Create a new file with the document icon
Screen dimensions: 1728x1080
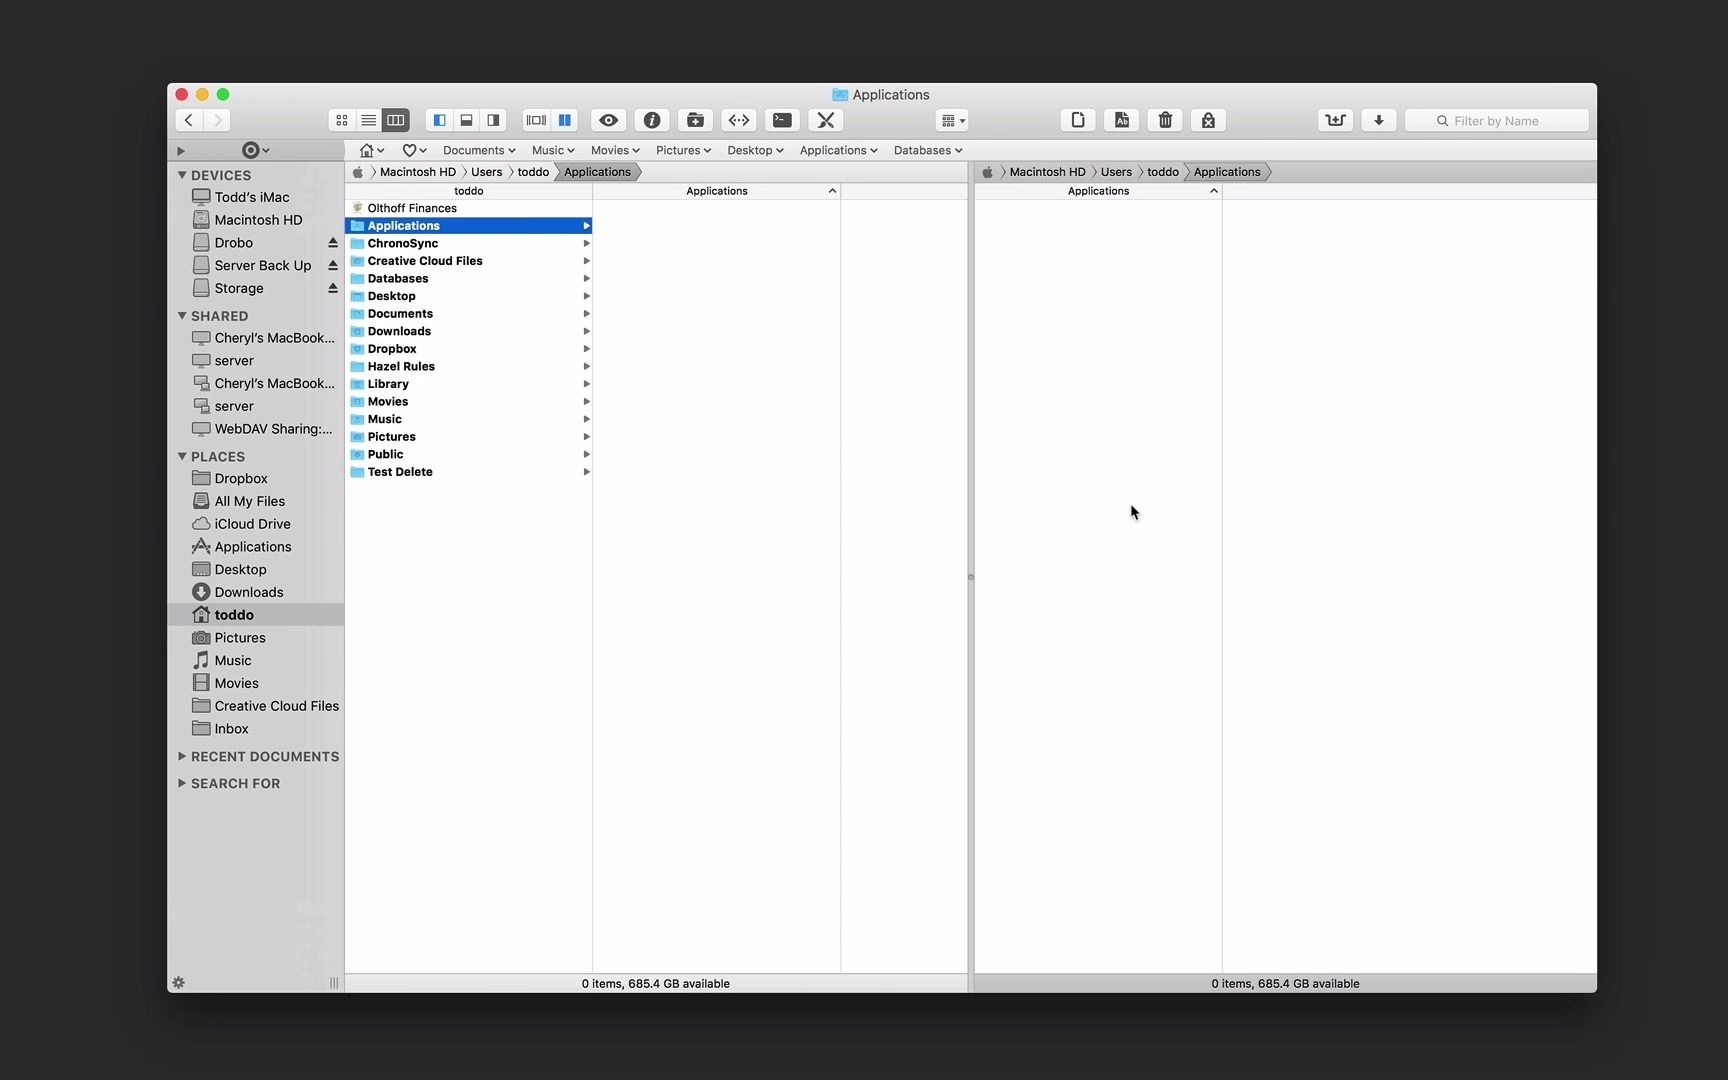(x=1077, y=120)
